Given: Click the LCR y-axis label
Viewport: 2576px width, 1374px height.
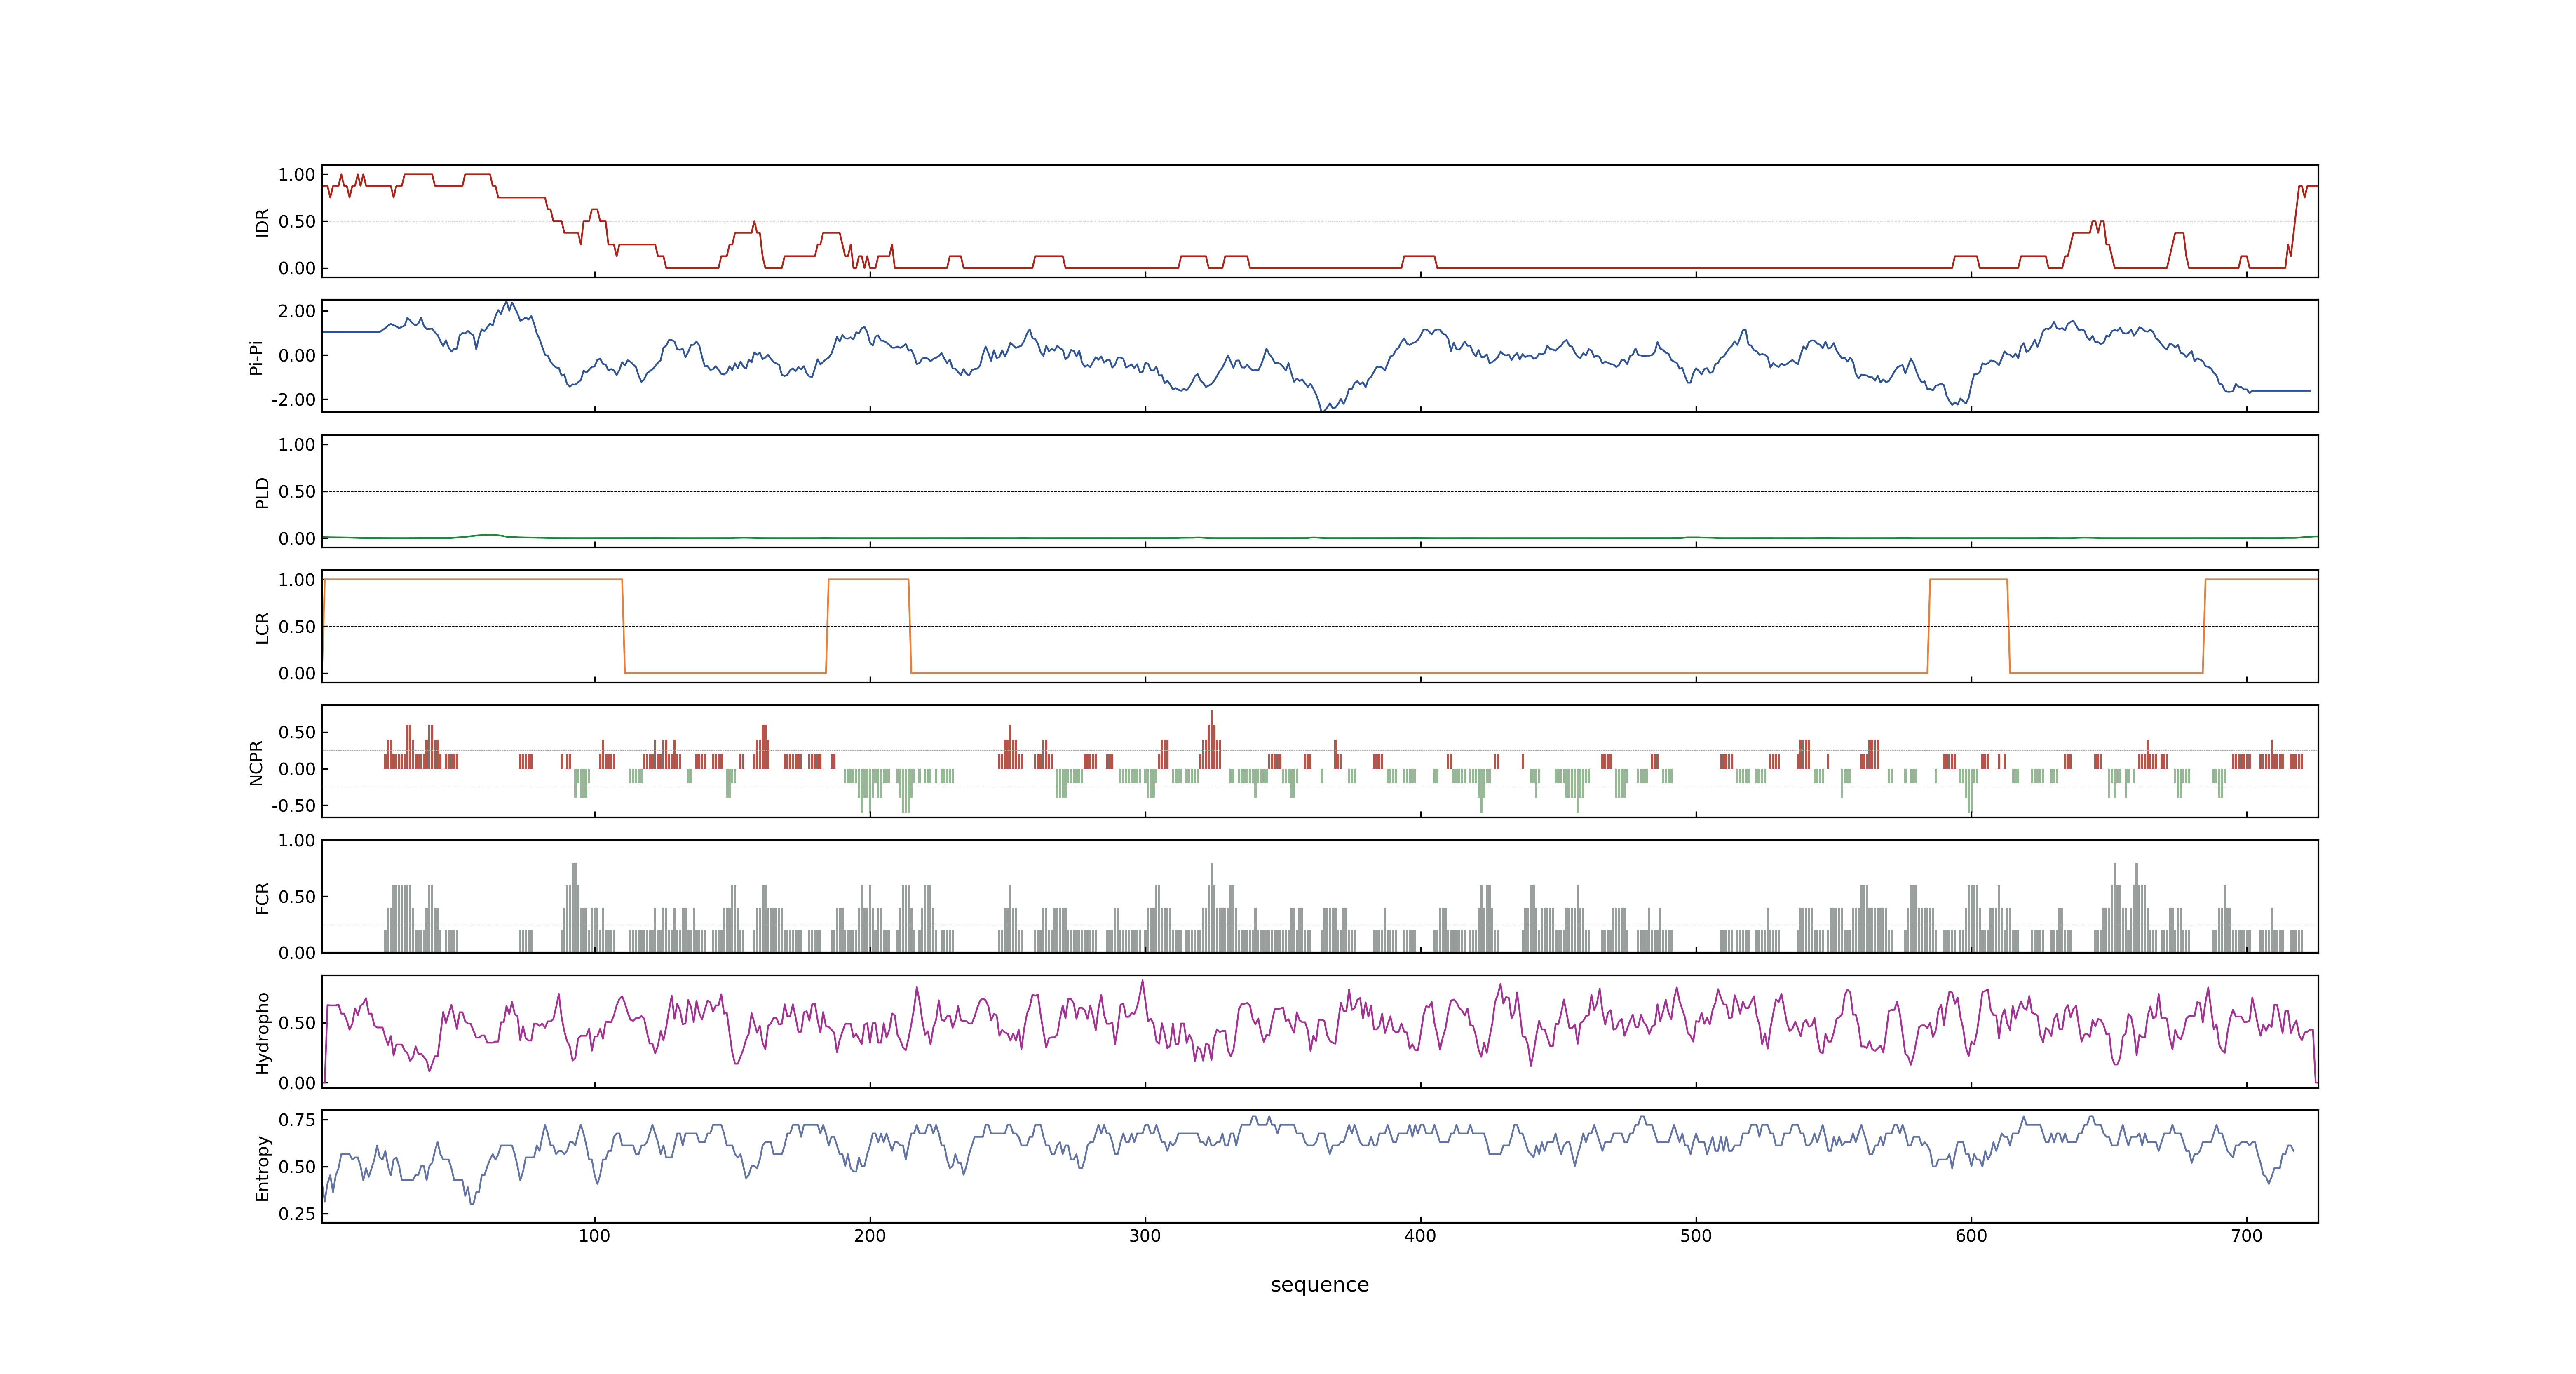Looking at the screenshot, I should [x=263, y=627].
